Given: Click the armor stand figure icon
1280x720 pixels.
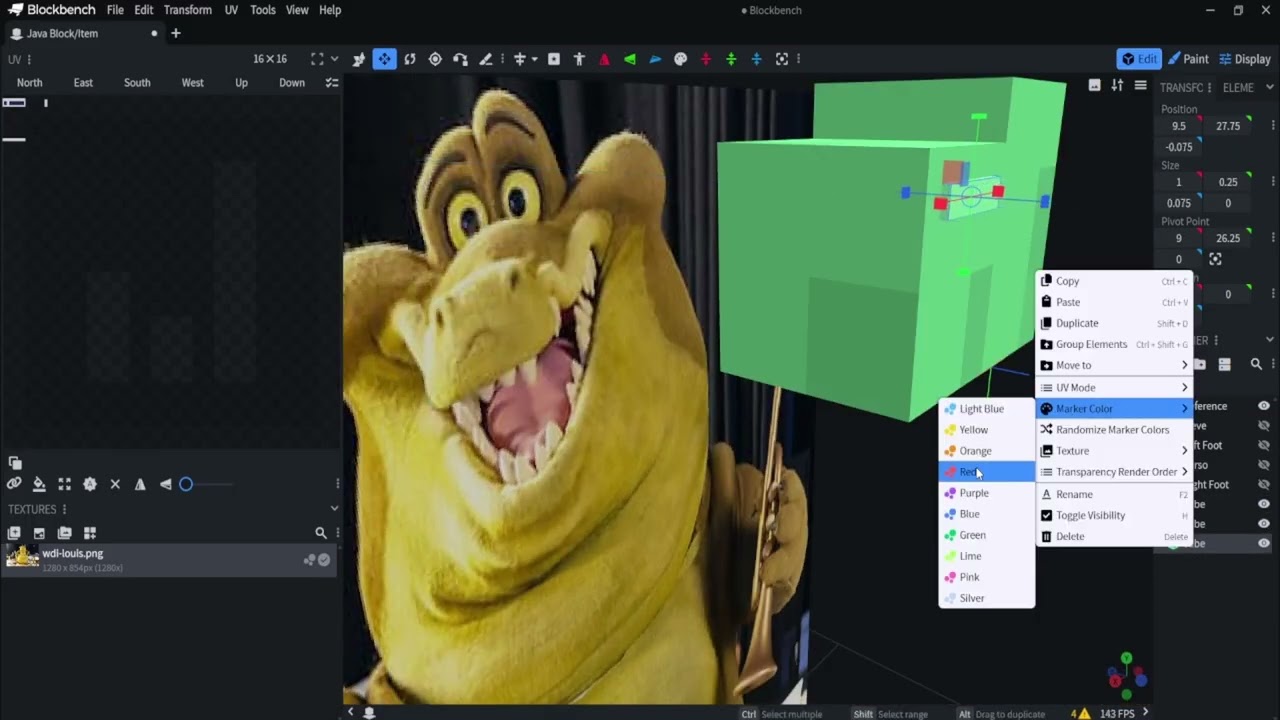Looking at the screenshot, I should (579, 59).
